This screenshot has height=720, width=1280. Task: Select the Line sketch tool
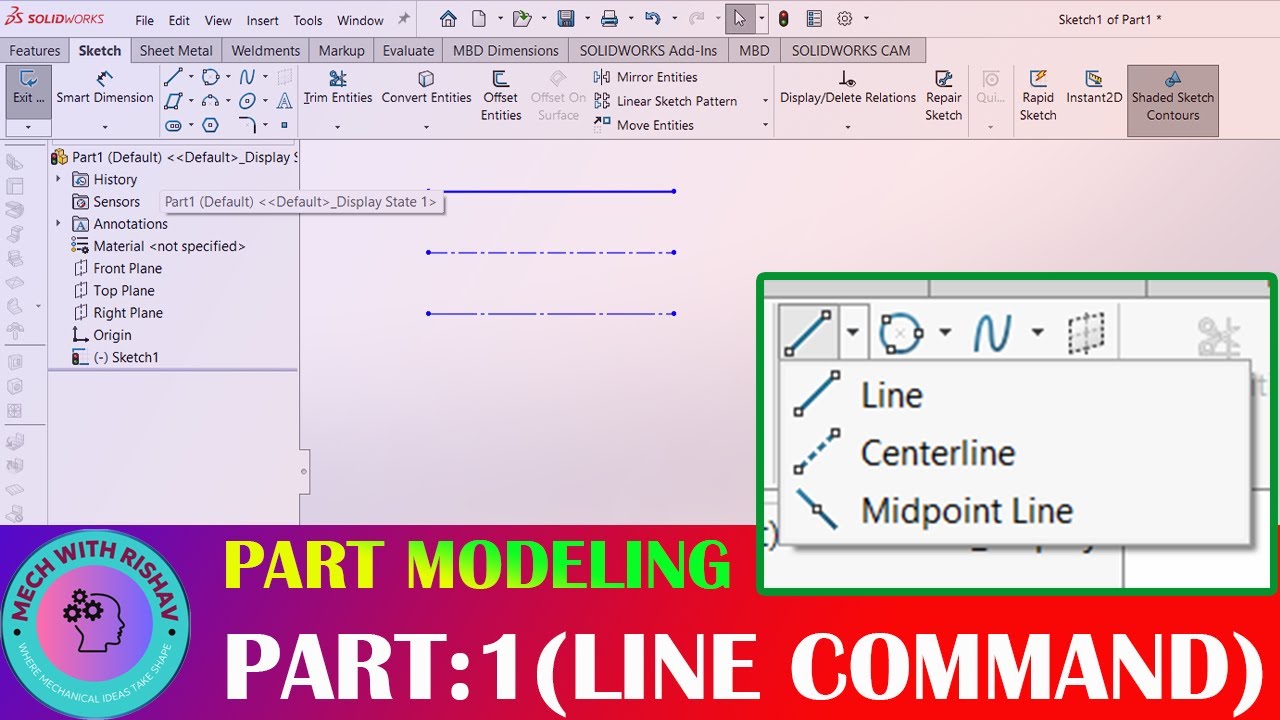(x=173, y=76)
